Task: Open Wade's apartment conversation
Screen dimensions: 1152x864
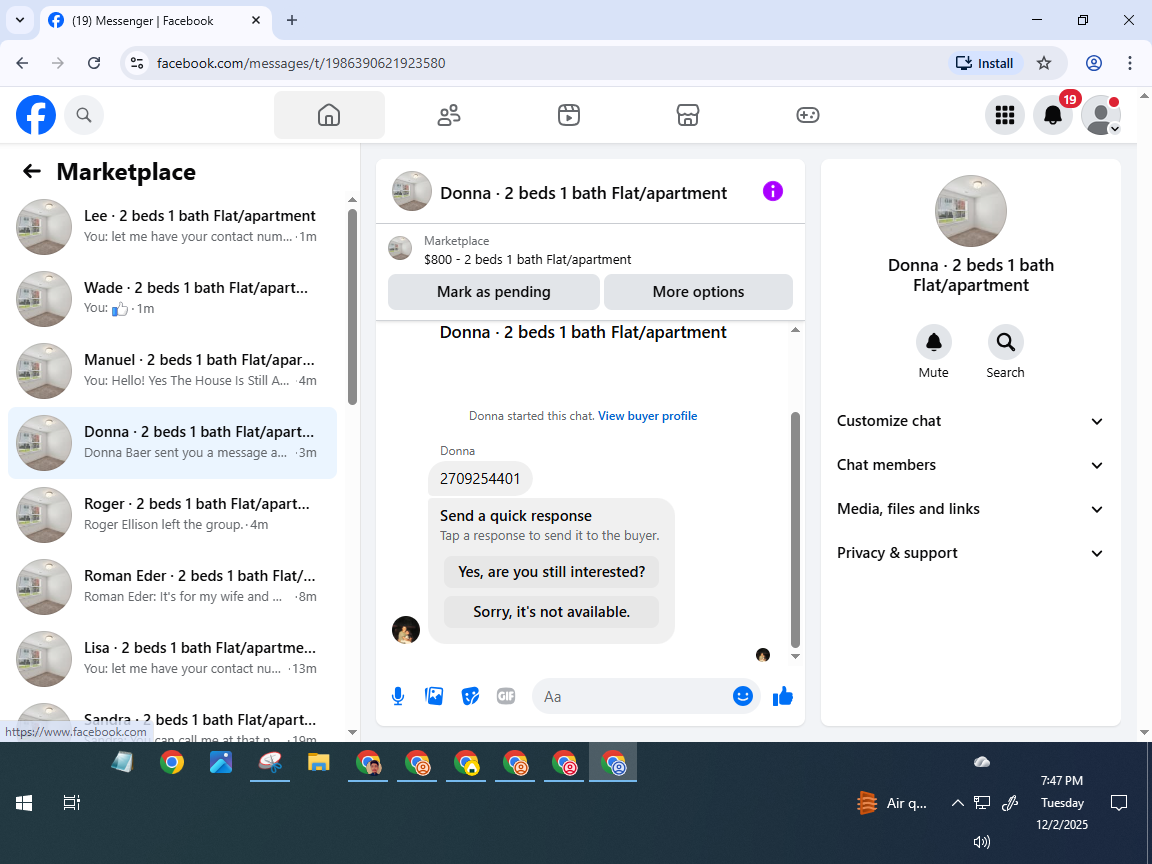Action: click(x=173, y=298)
